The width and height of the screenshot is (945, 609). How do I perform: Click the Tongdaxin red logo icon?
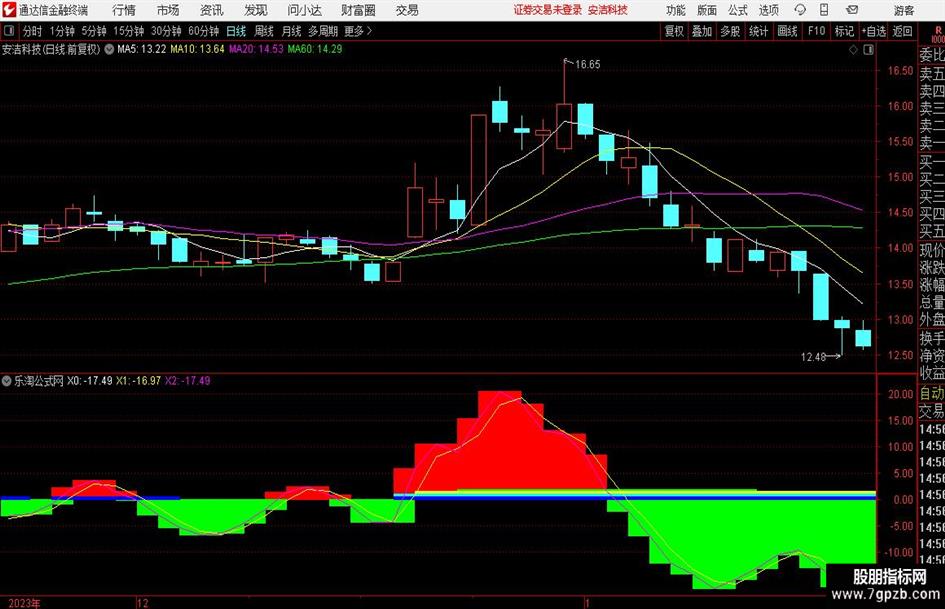click(x=9, y=10)
